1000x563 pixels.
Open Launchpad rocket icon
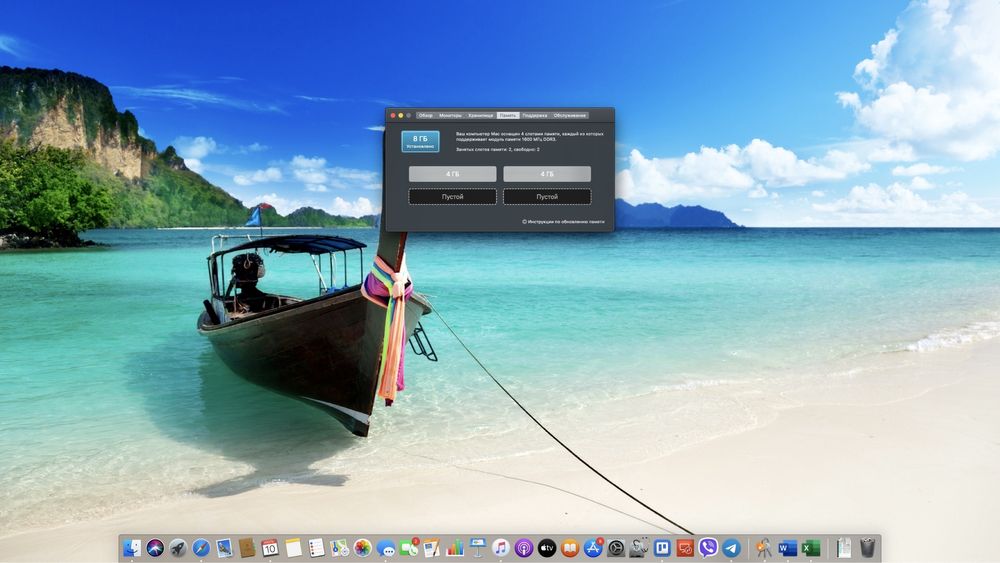(x=178, y=548)
